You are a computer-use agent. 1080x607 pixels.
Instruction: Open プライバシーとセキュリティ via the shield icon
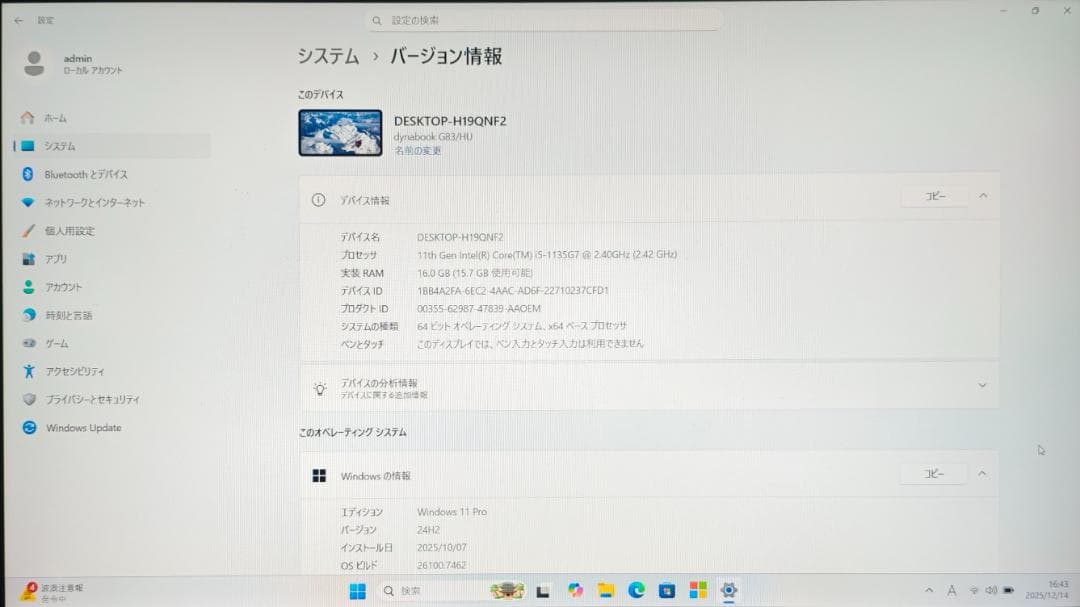click(30, 399)
